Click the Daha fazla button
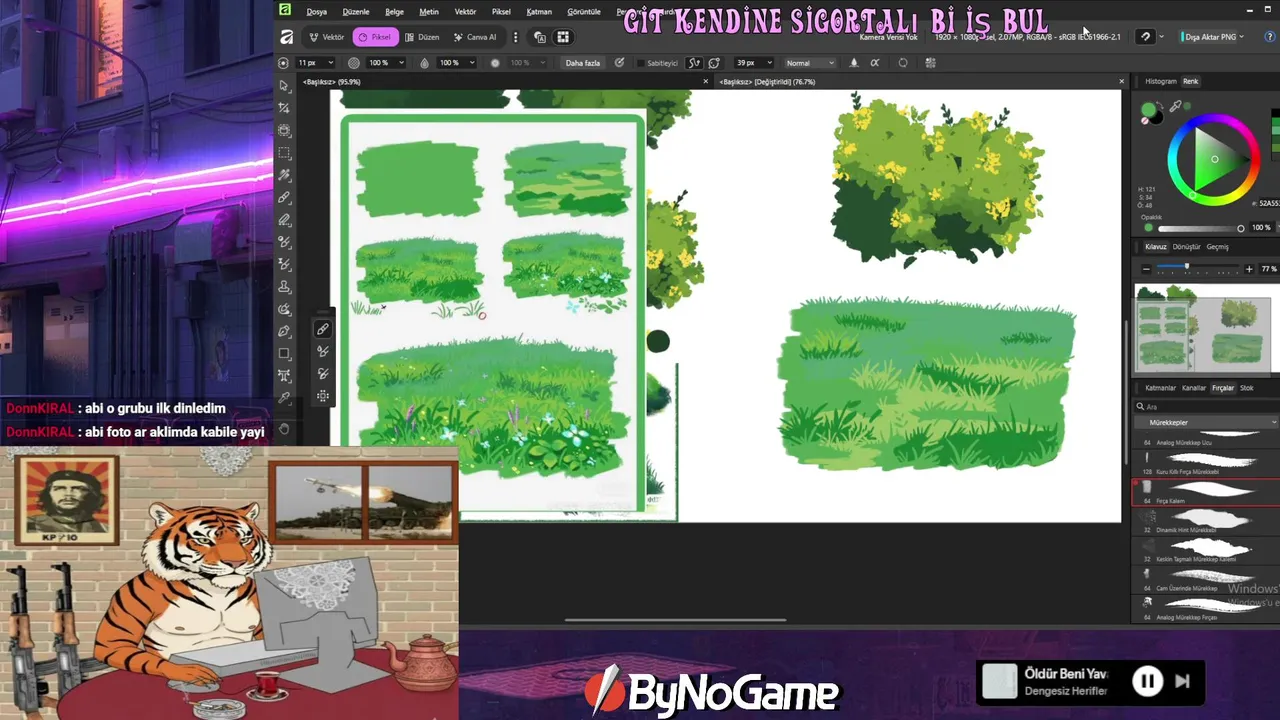The height and width of the screenshot is (720, 1280). [583, 63]
